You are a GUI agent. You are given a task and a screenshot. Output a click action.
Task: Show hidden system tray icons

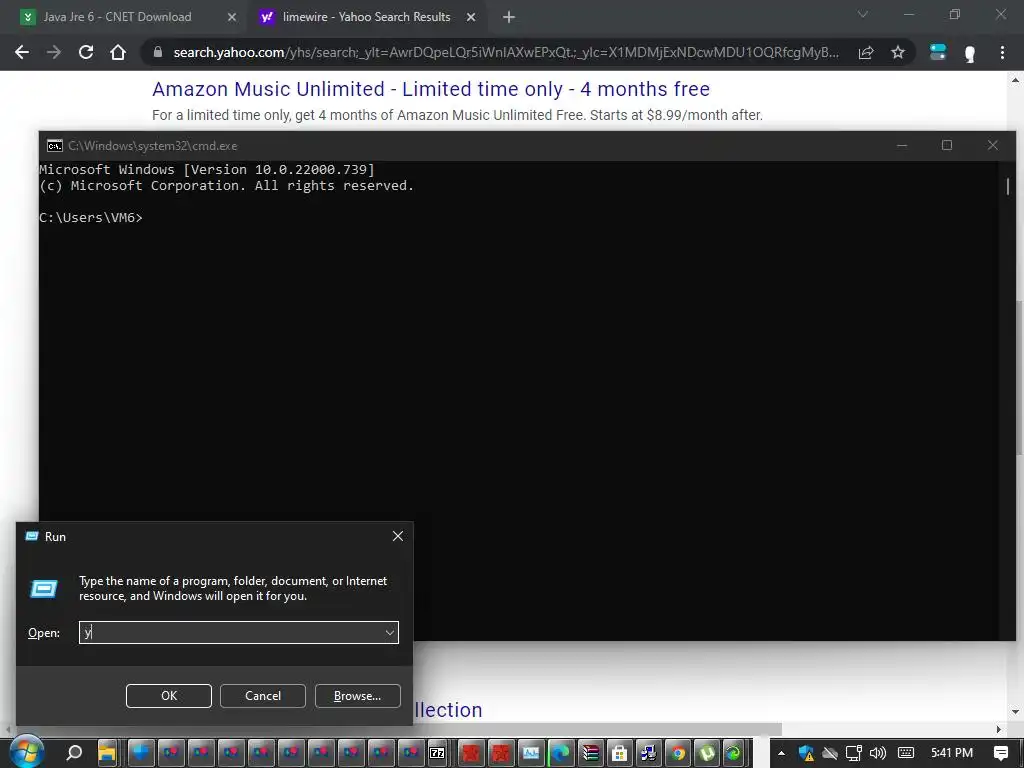click(x=781, y=753)
